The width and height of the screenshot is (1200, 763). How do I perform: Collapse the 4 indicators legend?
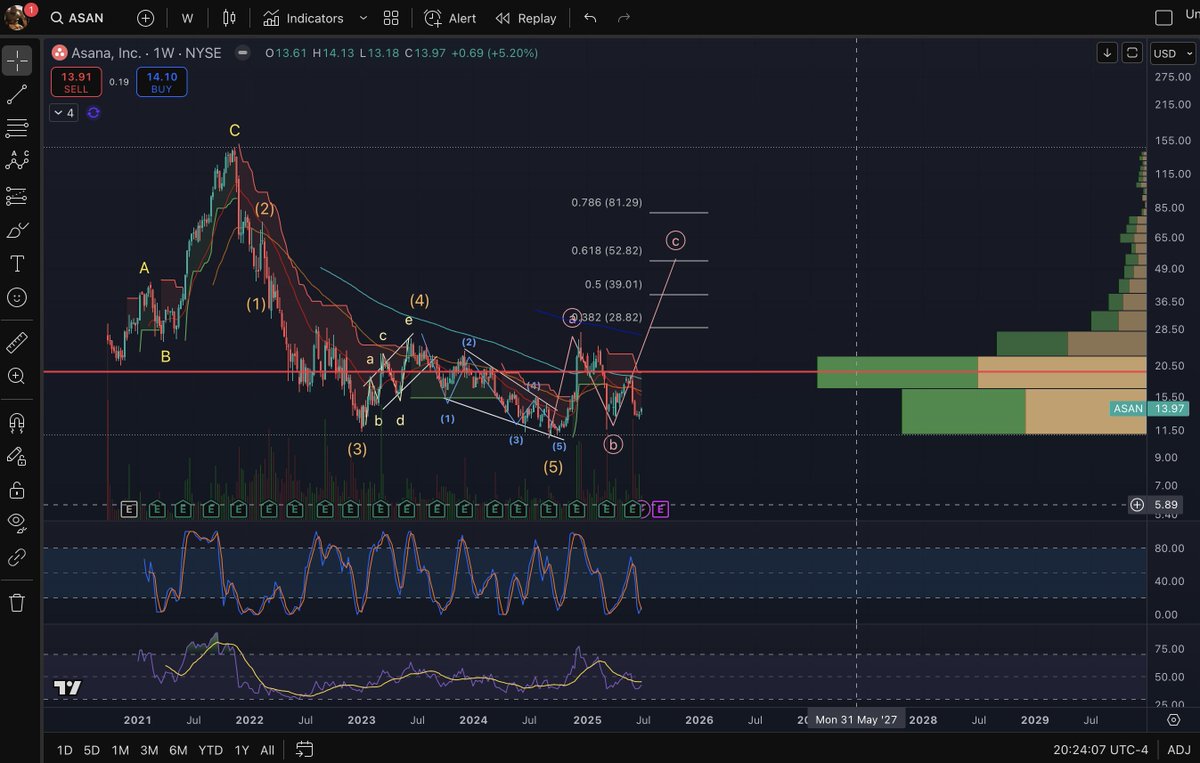click(63, 113)
